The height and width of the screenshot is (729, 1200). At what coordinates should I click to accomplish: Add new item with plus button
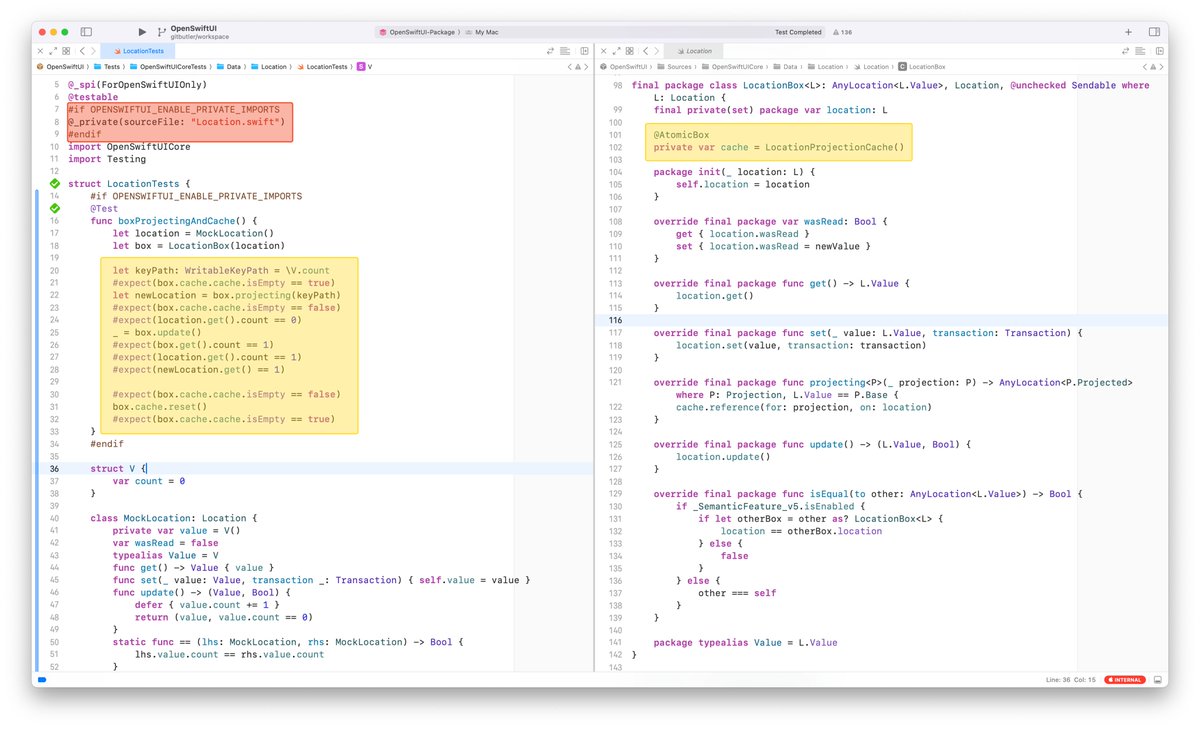click(x=1128, y=32)
